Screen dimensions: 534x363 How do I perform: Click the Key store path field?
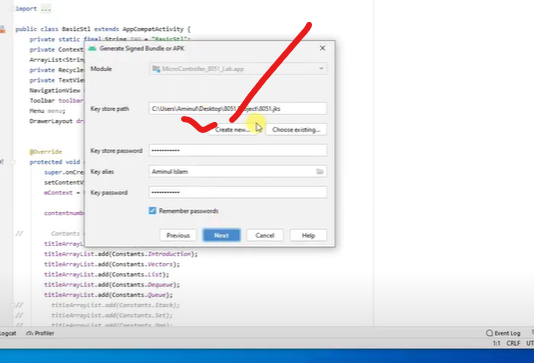pos(238,109)
